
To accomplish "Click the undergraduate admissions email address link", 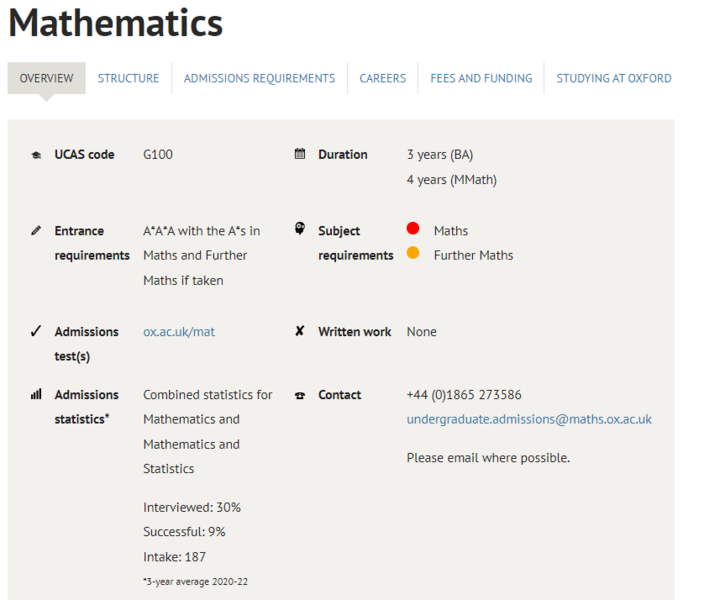I will pyautogui.click(x=528, y=419).
